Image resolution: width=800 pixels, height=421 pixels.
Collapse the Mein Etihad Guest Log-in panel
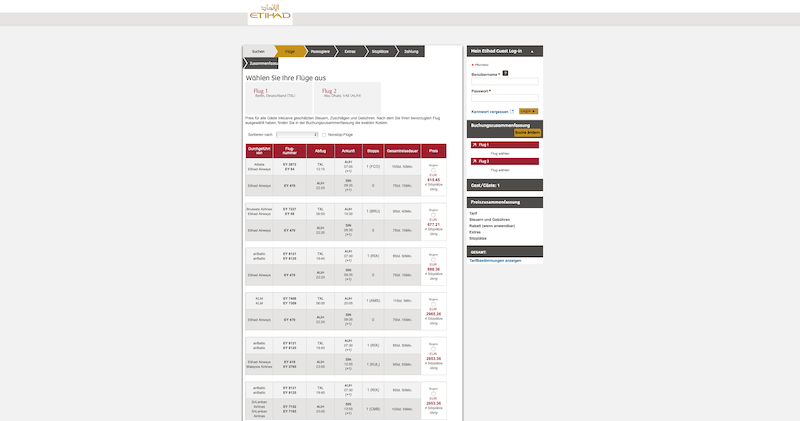(x=532, y=52)
